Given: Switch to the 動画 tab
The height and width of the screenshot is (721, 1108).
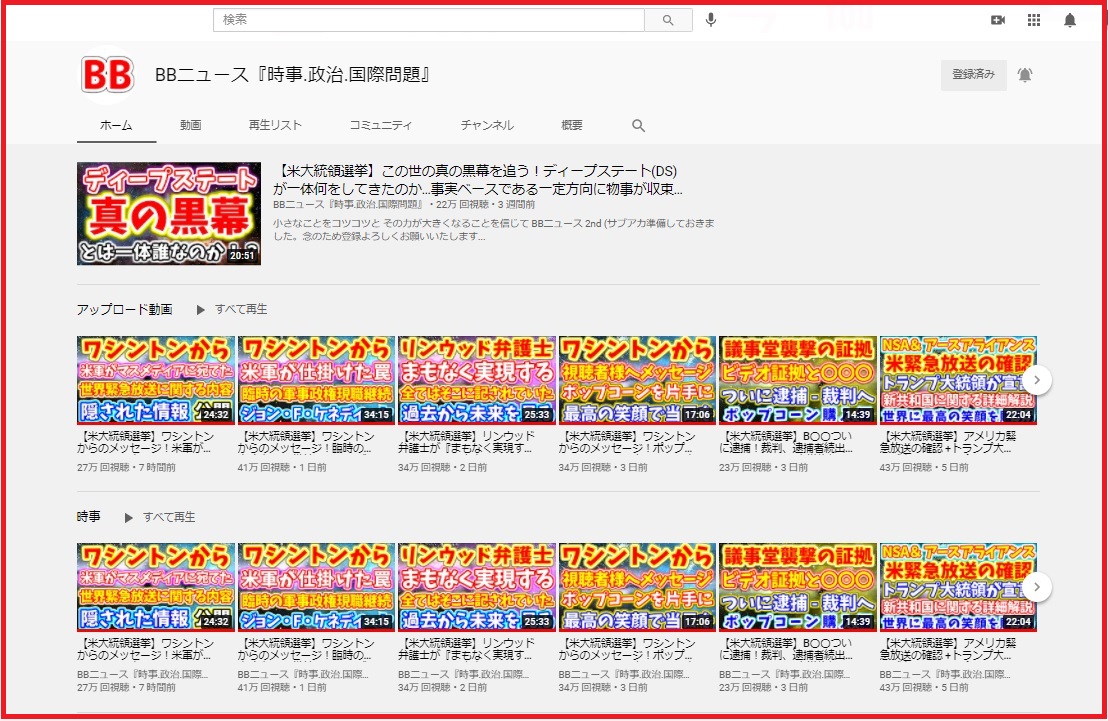Looking at the screenshot, I should [190, 125].
